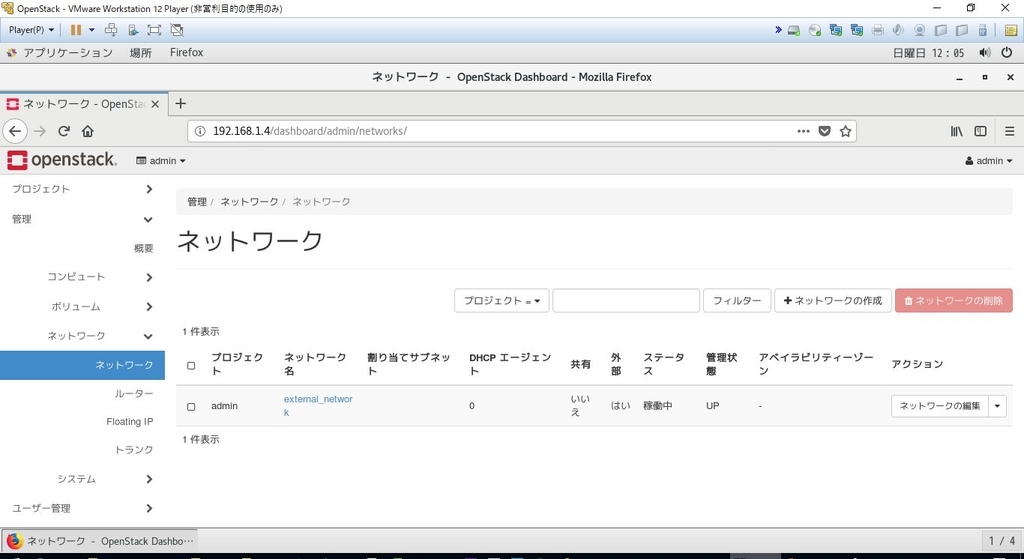Open the VMware message log note icon
This screenshot has height=559, width=1024.
pyautogui.click(x=1011, y=30)
